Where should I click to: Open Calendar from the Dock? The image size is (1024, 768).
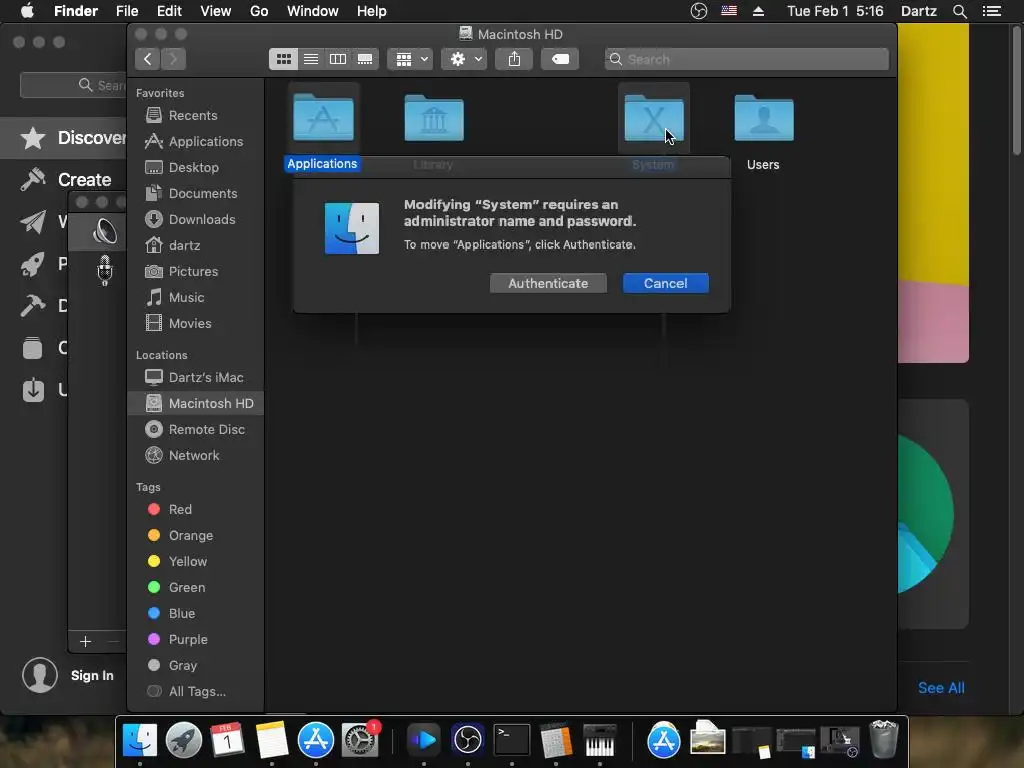227,740
